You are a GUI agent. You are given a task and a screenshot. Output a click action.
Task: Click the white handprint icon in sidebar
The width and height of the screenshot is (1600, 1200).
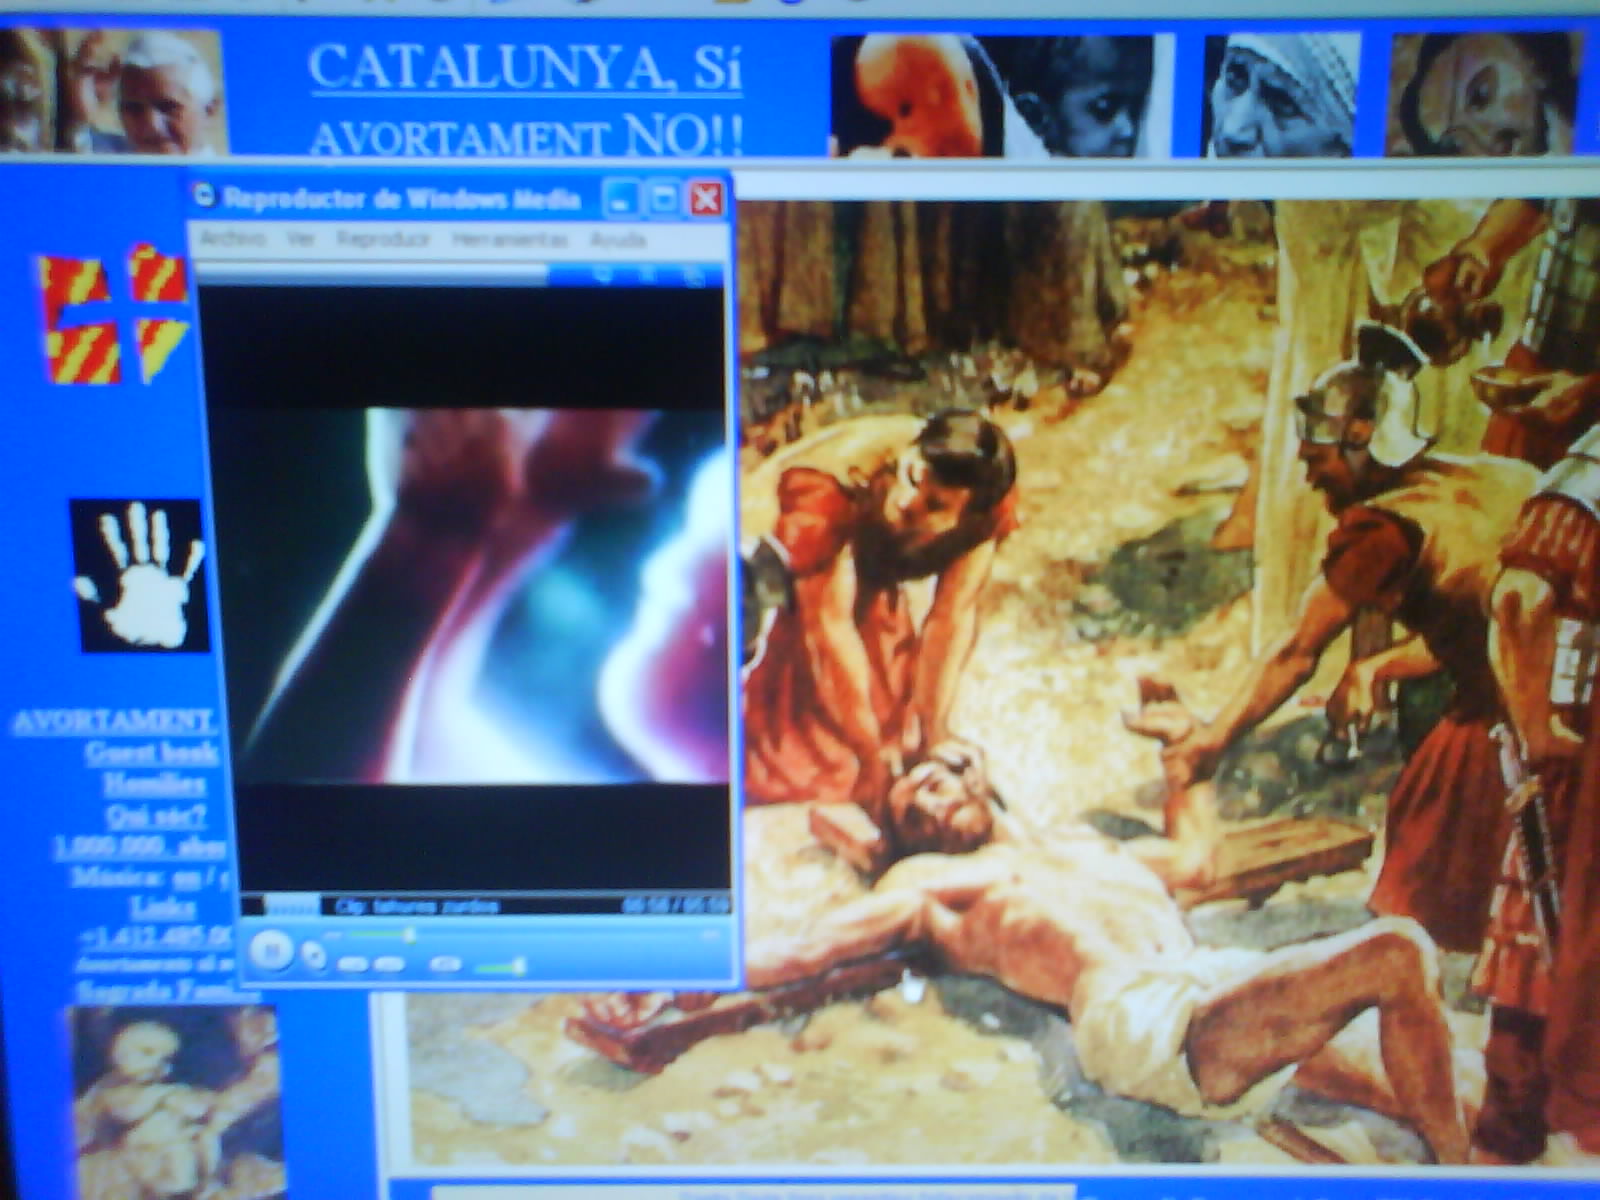click(140, 575)
